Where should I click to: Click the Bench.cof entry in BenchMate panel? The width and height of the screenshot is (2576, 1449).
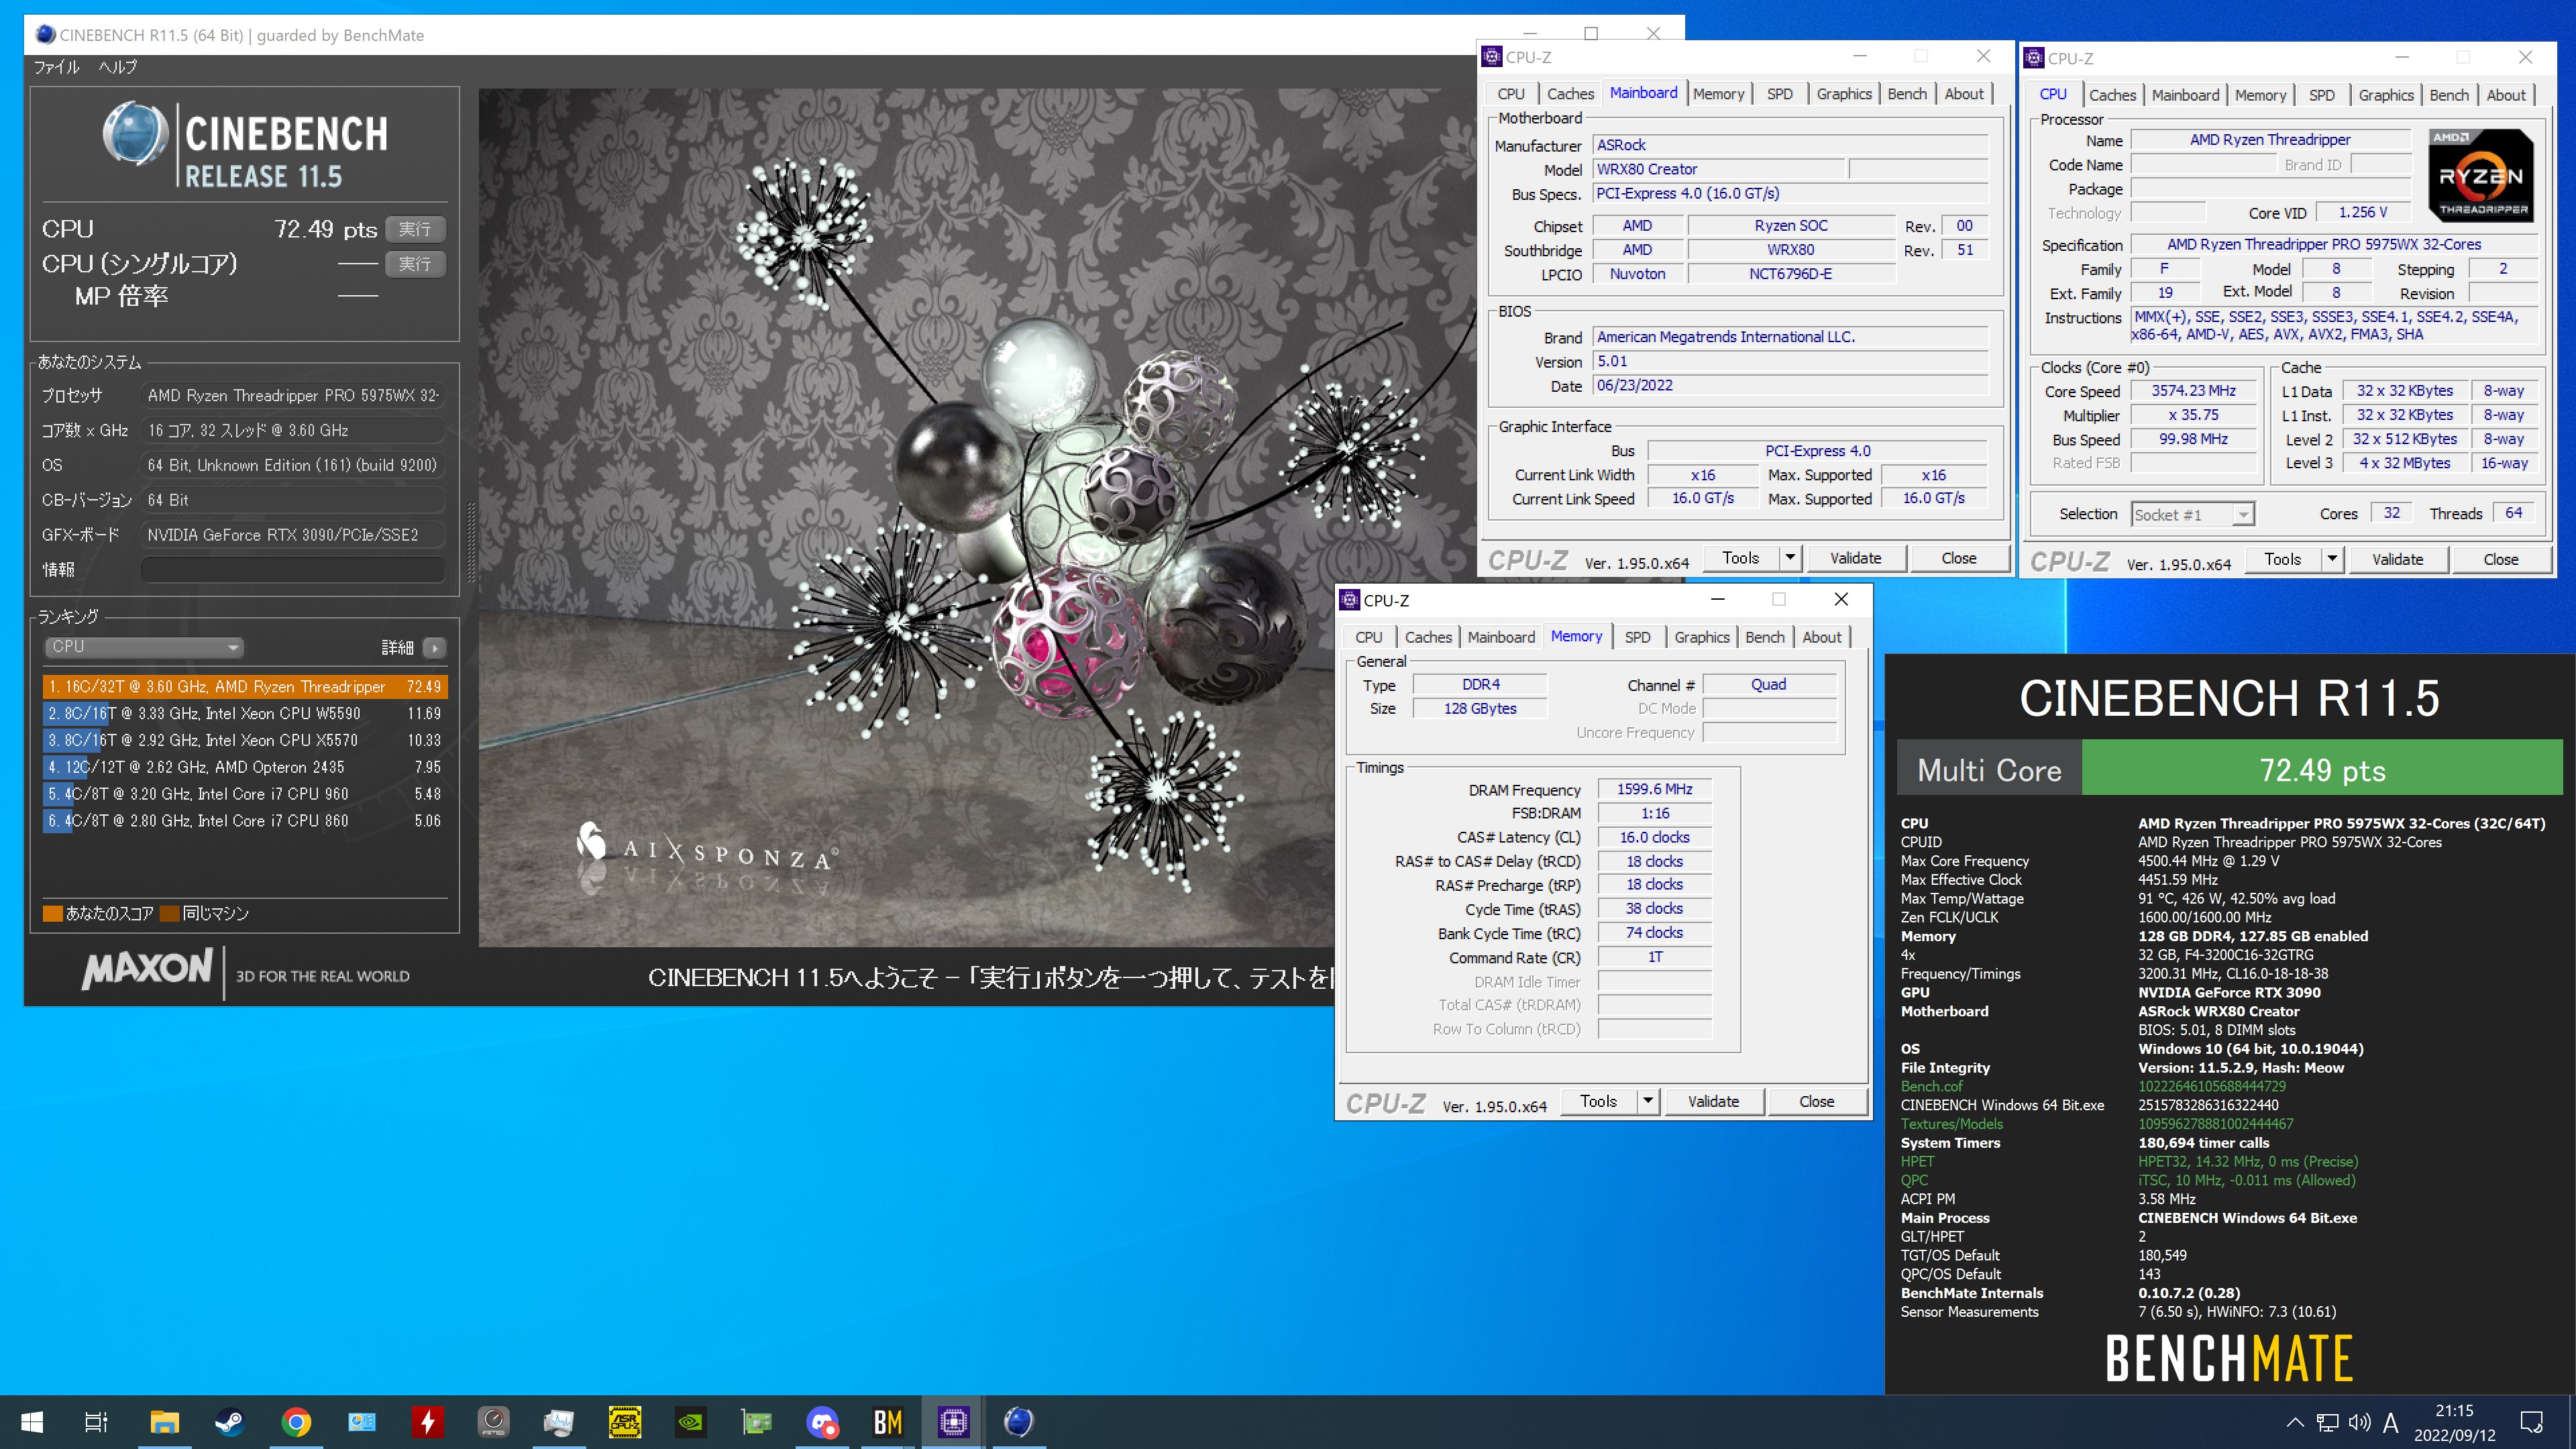[1931, 1086]
